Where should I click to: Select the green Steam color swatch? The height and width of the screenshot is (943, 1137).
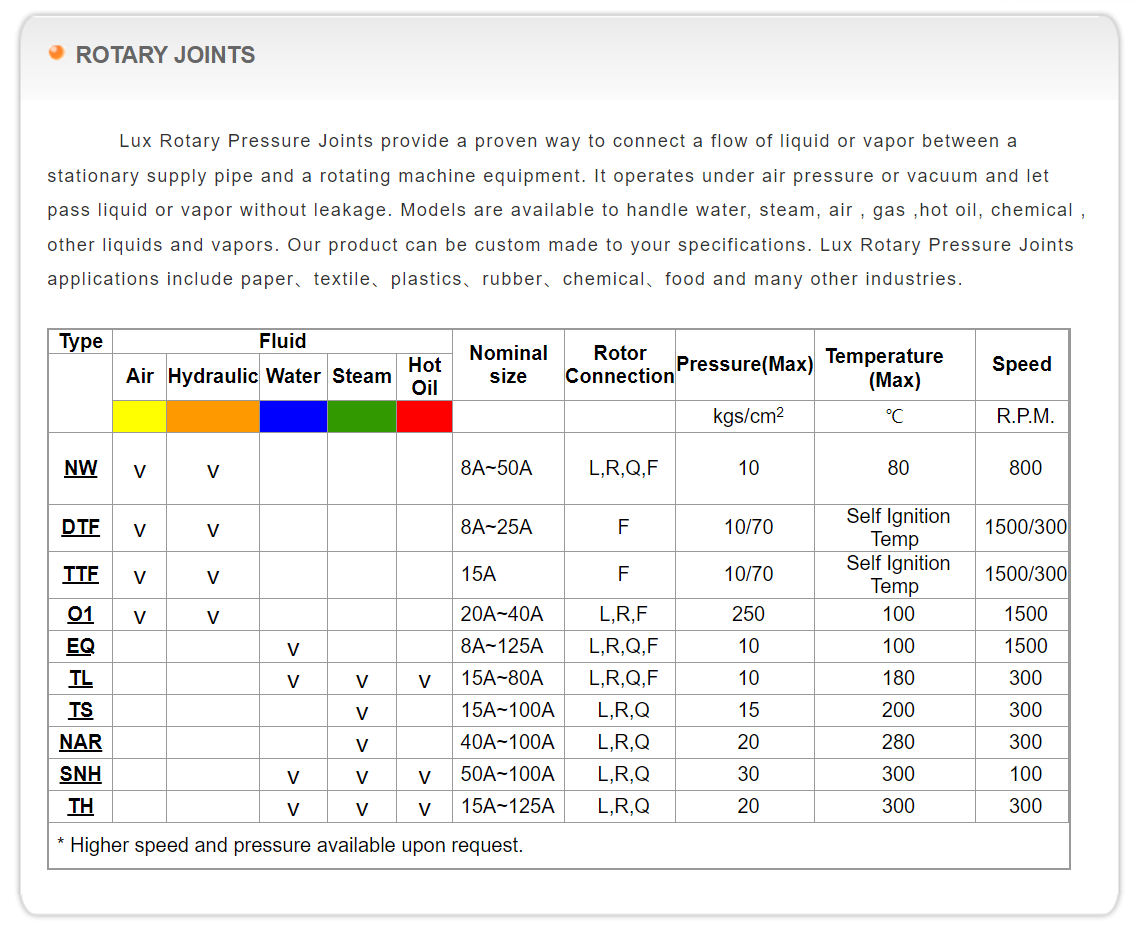pyautogui.click(x=362, y=416)
